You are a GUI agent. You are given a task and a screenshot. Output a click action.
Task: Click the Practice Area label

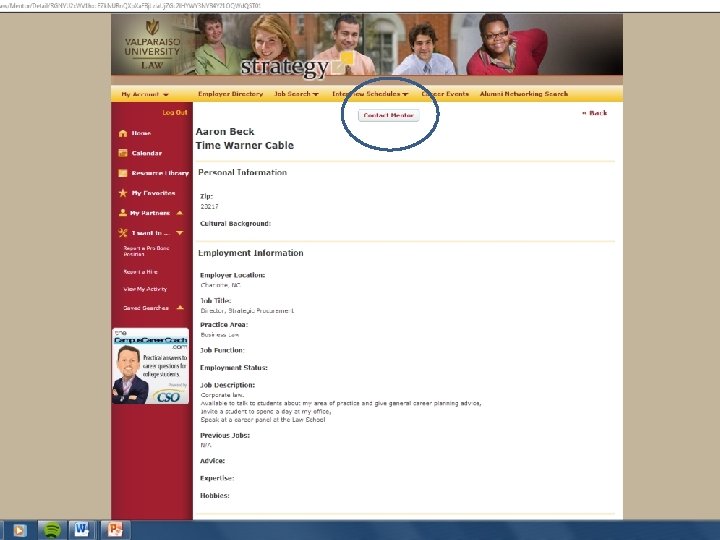(224, 324)
